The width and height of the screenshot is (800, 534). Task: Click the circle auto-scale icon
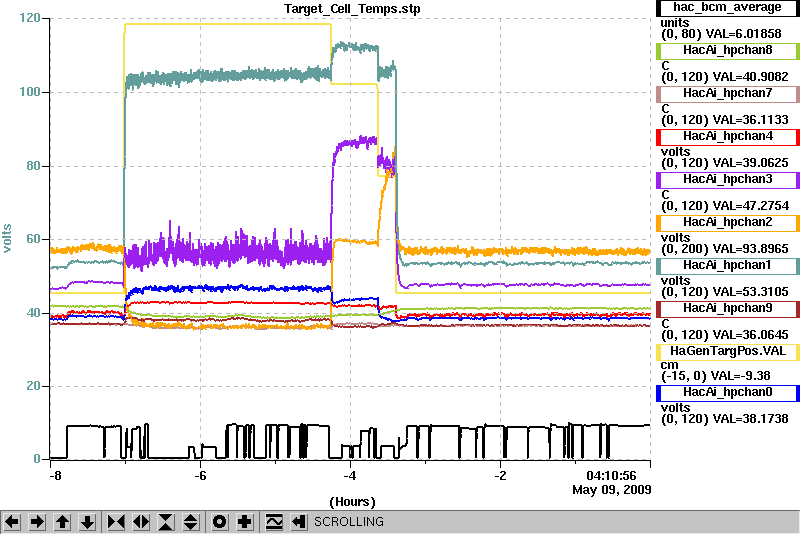(220, 522)
